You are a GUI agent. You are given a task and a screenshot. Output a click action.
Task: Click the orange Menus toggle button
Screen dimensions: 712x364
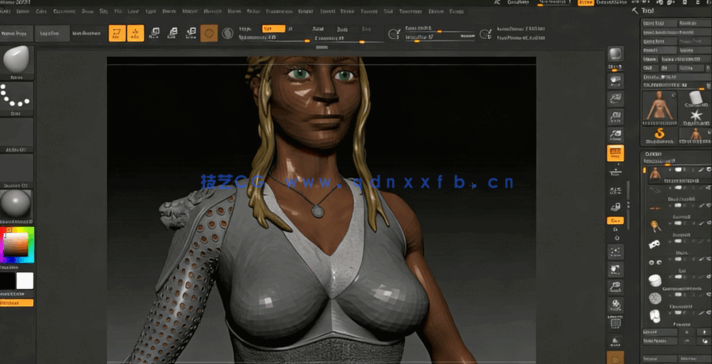point(586,3)
